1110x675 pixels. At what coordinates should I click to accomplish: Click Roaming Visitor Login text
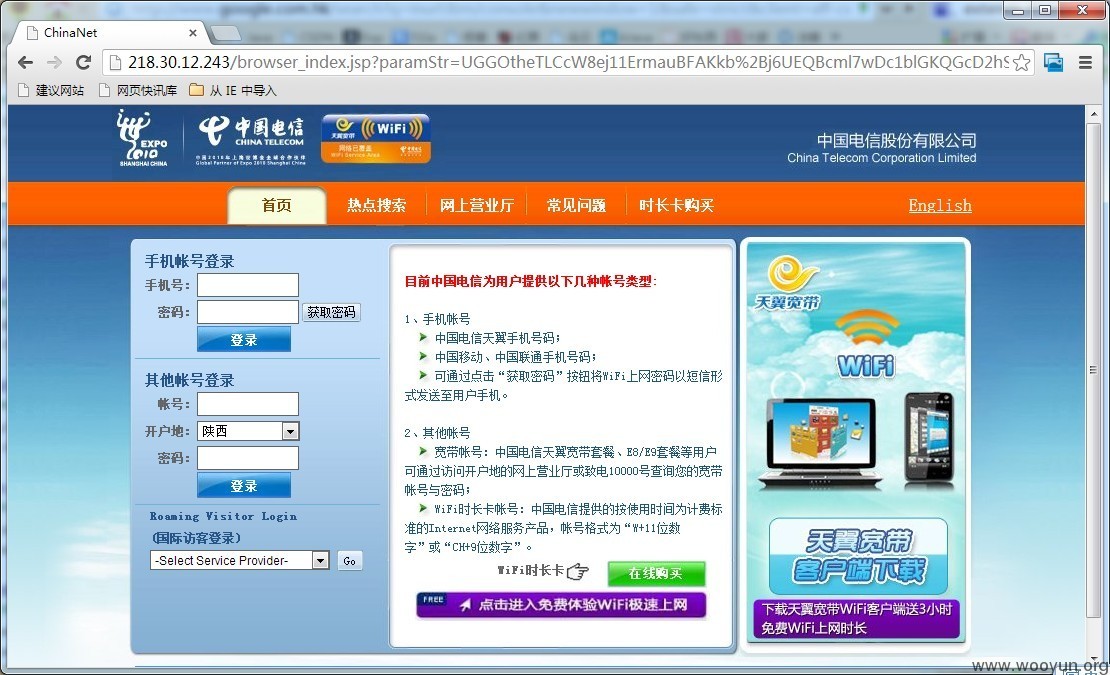tap(223, 517)
